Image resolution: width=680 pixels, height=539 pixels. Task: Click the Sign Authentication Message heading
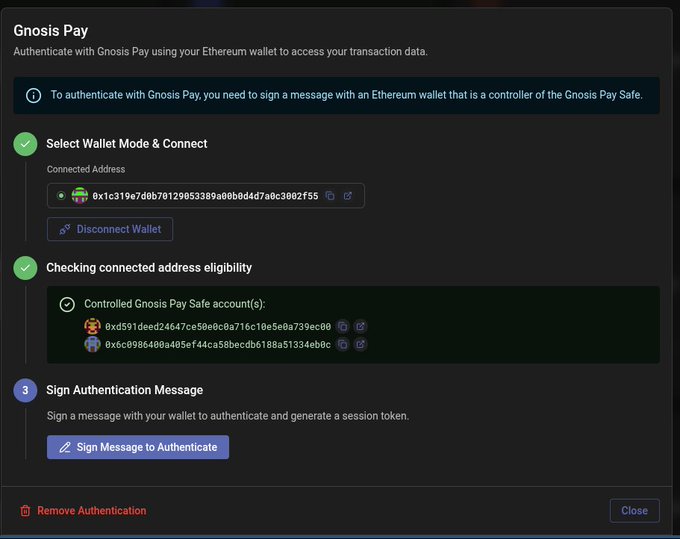pos(124,390)
